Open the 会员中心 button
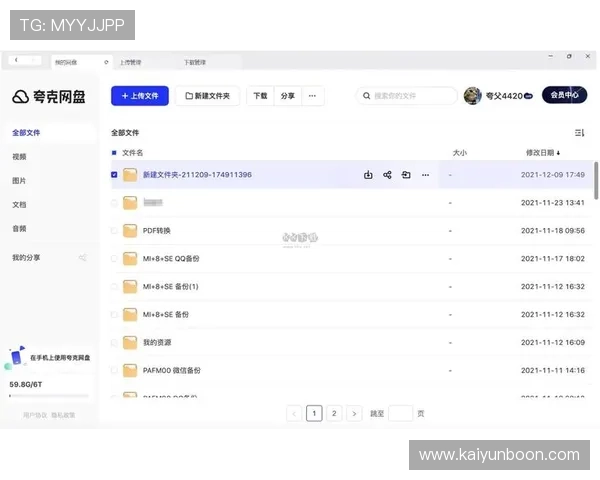 [x=564, y=95]
